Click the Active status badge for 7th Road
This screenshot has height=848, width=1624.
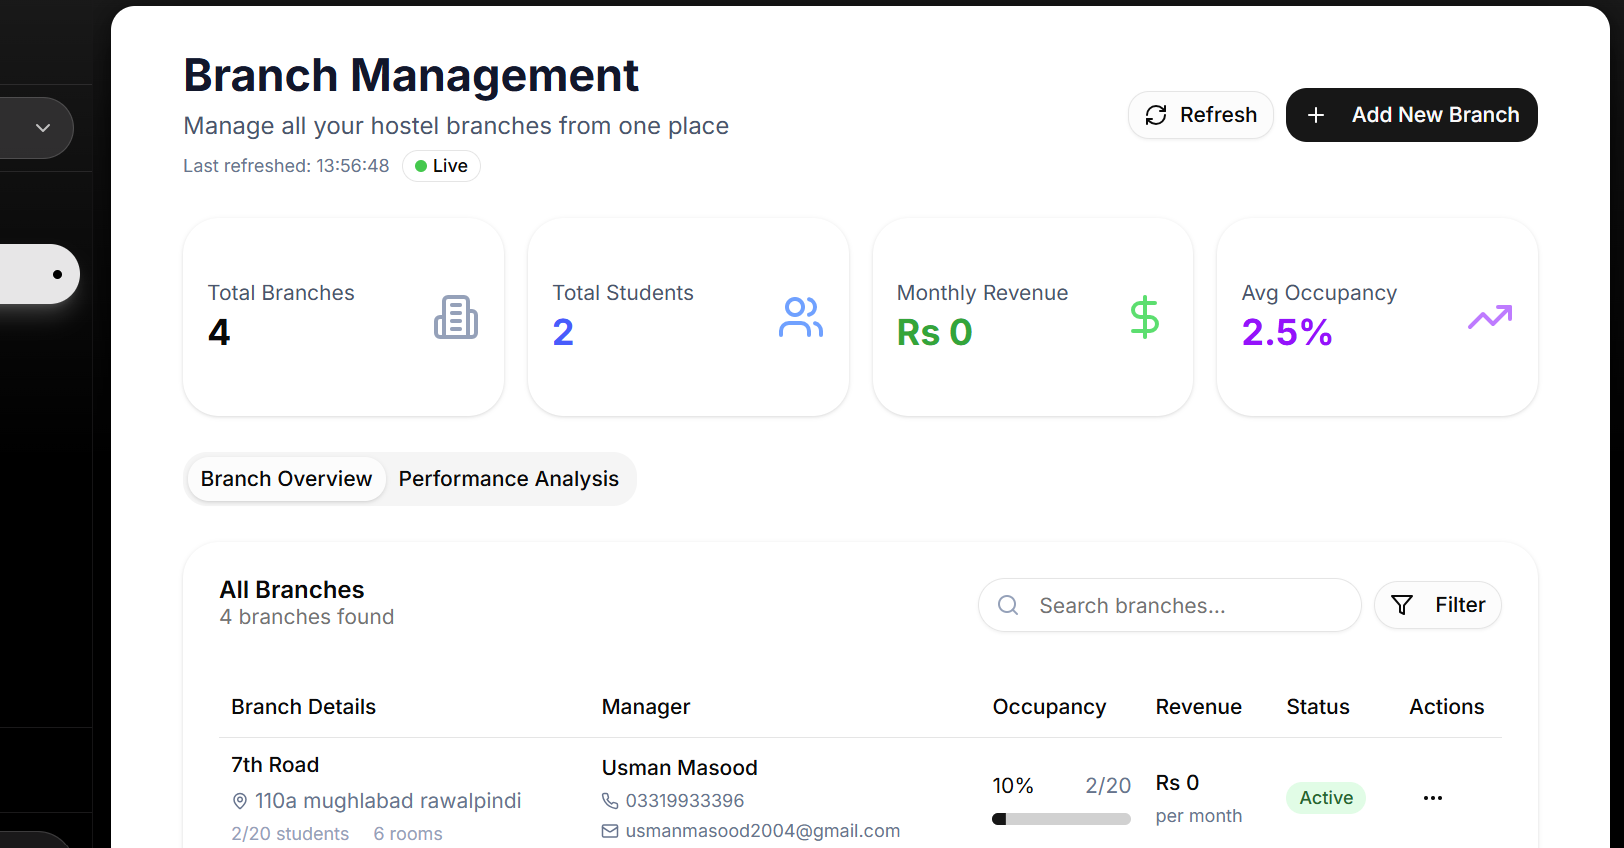1325,798
